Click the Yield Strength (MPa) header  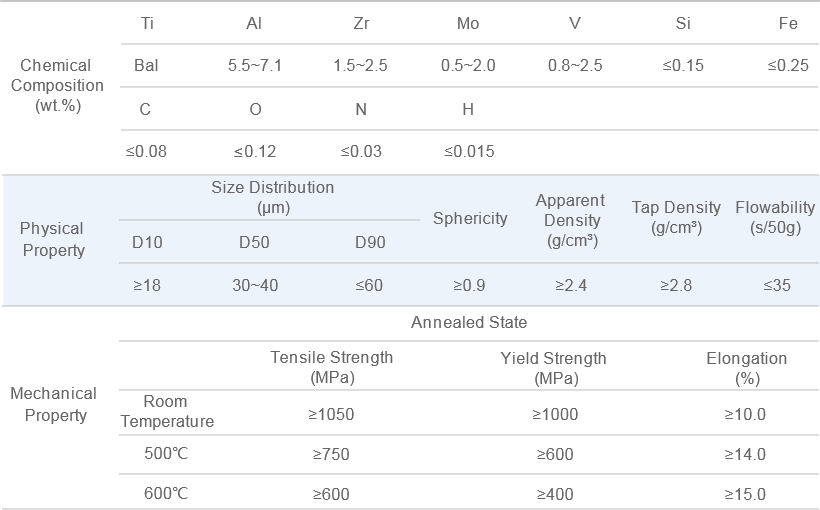pos(554,367)
